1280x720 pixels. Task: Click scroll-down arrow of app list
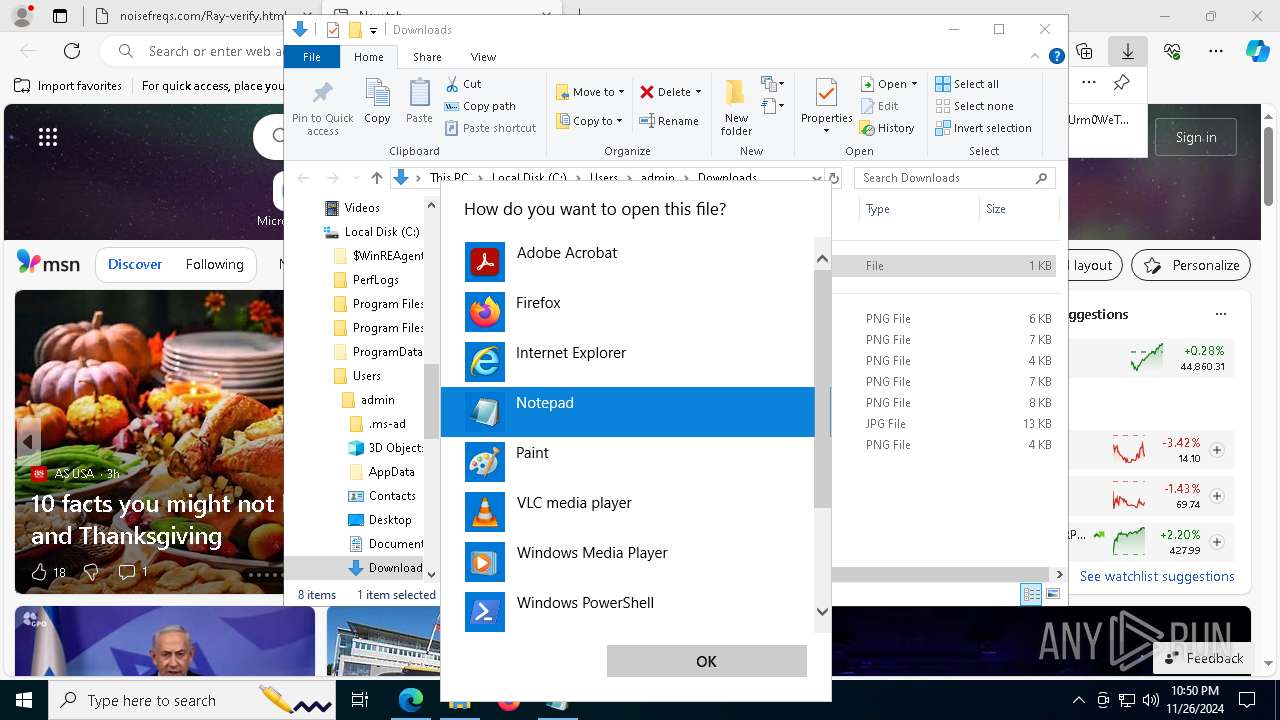coord(823,611)
